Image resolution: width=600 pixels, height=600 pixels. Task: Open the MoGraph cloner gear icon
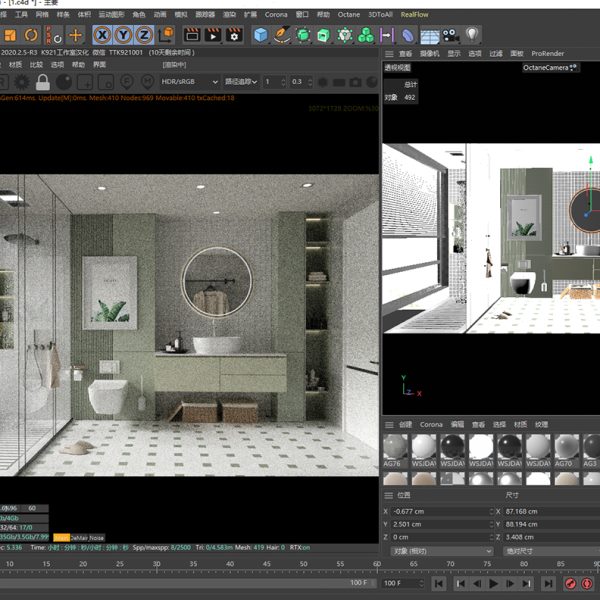click(x=345, y=35)
